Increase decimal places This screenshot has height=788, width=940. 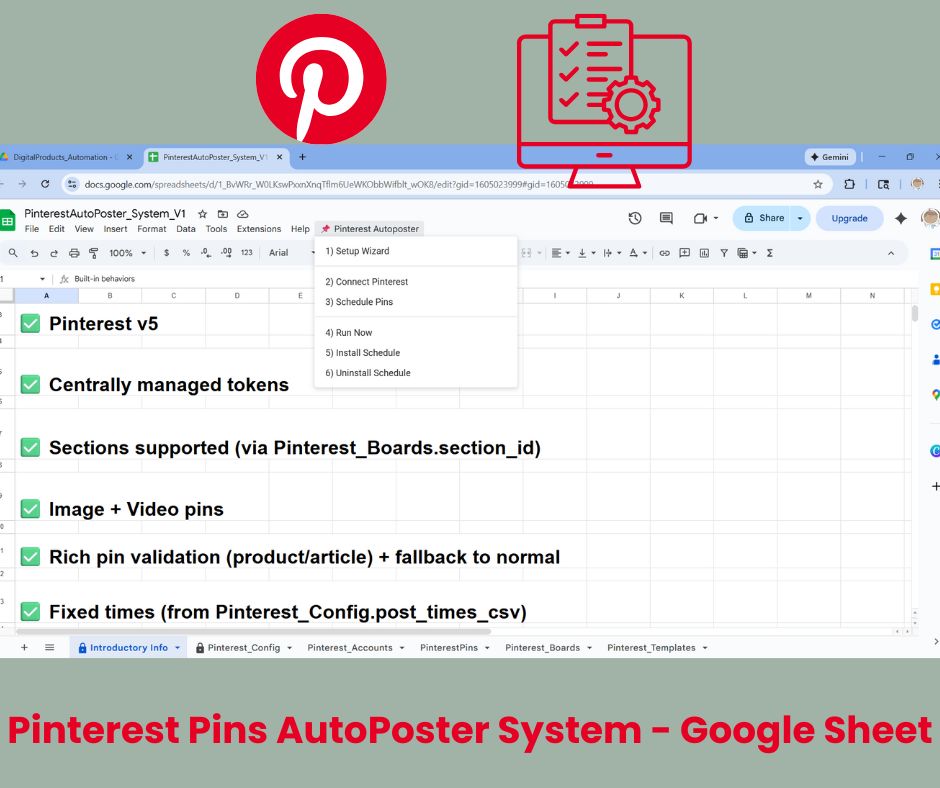pos(226,253)
